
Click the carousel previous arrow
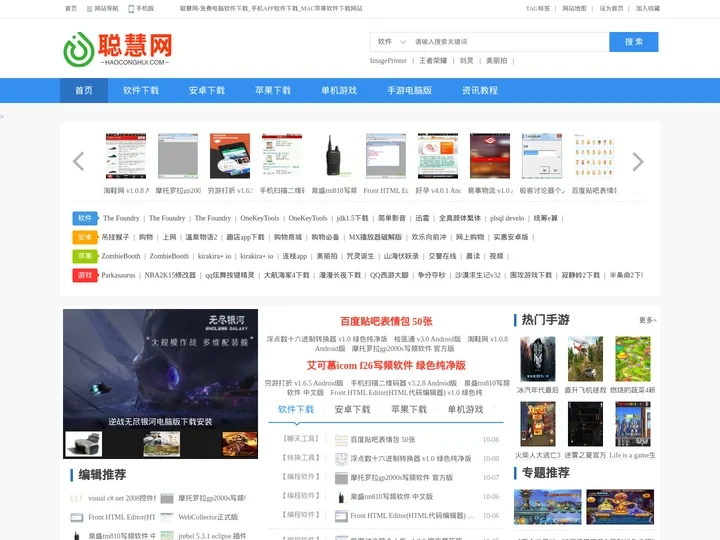[79, 161]
